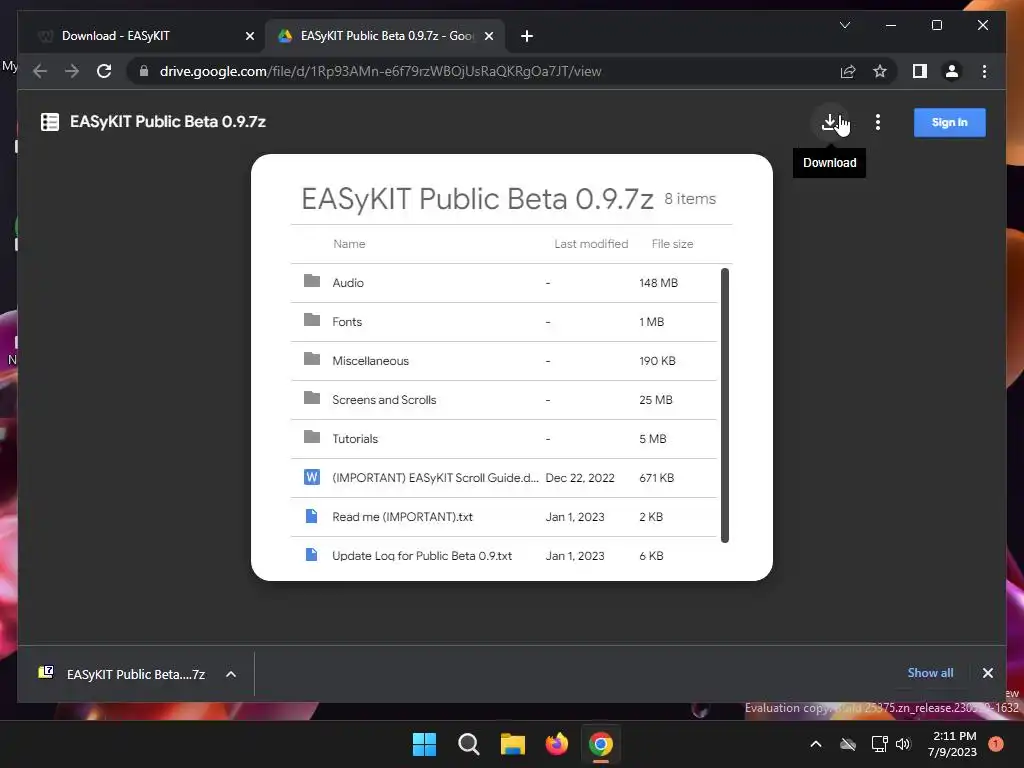Click the Name column header
Viewport: 1024px width, 768px height.
349,244
